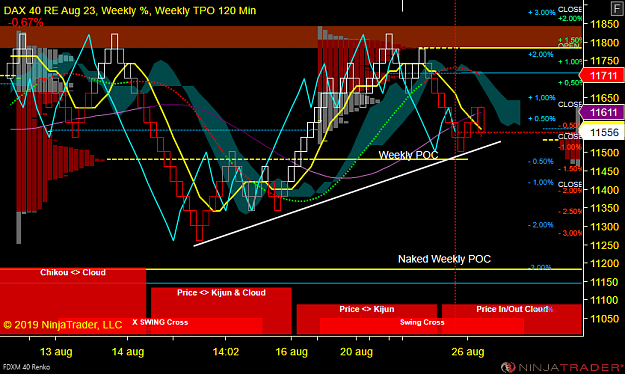Select the Naked Weekly POC label
The width and height of the screenshot is (625, 374).
tap(444, 259)
